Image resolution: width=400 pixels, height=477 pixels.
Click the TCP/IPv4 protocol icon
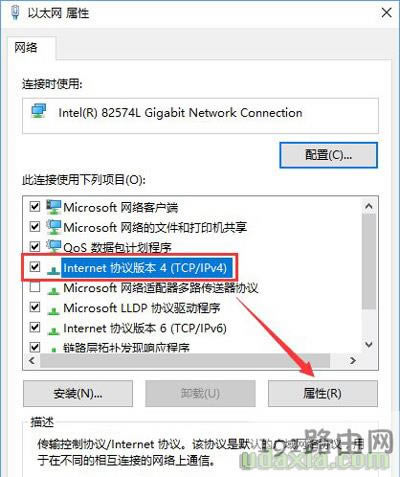[x=53, y=269]
